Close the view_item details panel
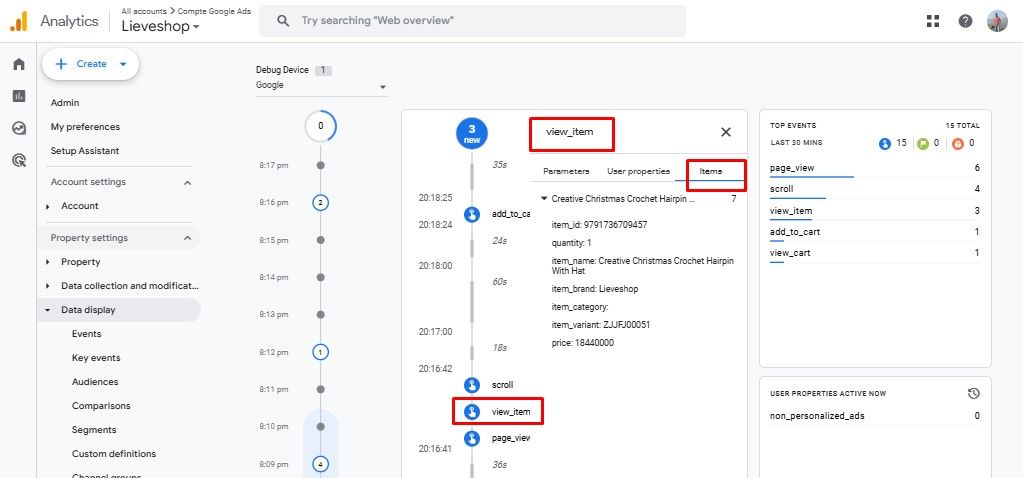Viewport: 1023px width, 478px height. tap(726, 132)
